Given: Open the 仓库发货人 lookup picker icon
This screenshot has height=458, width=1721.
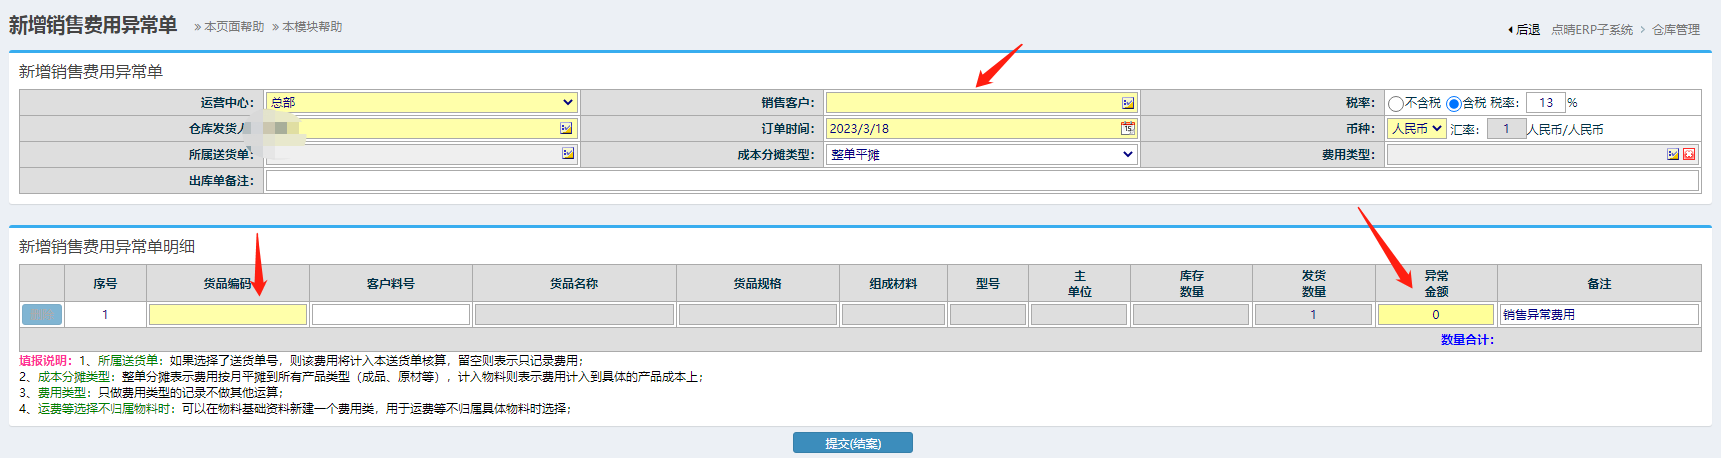Looking at the screenshot, I should click(x=566, y=128).
